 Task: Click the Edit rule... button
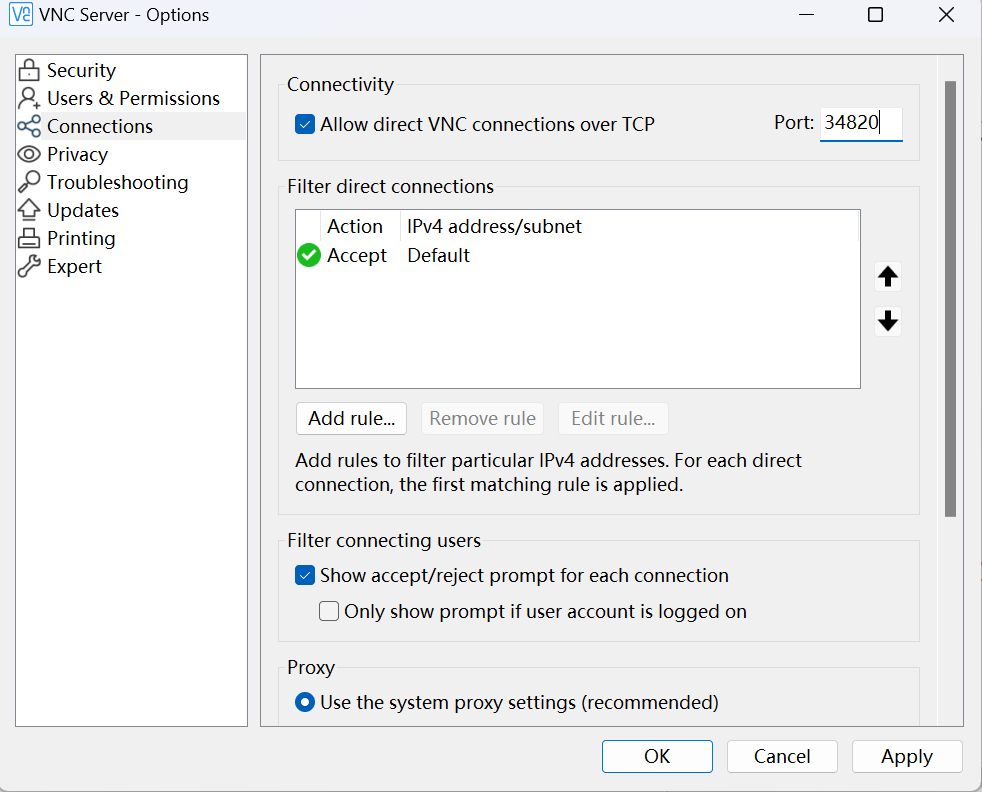pos(613,418)
